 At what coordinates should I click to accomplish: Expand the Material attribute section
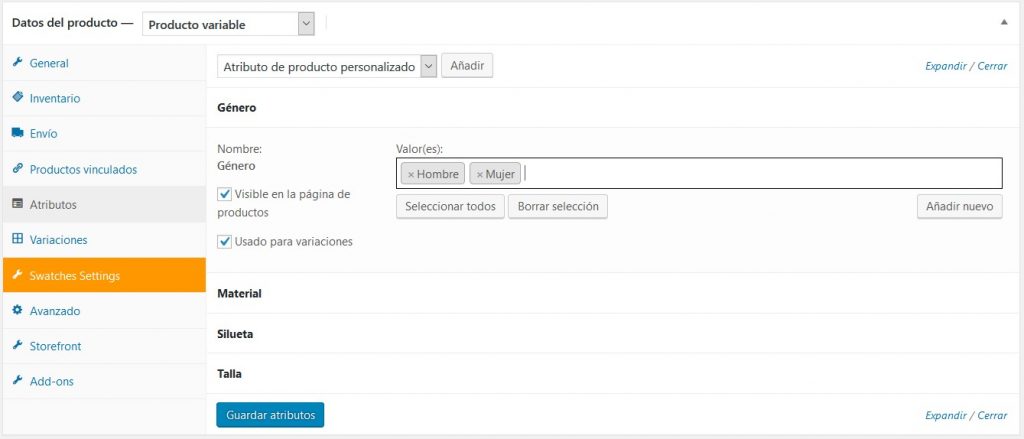click(x=239, y=294)
